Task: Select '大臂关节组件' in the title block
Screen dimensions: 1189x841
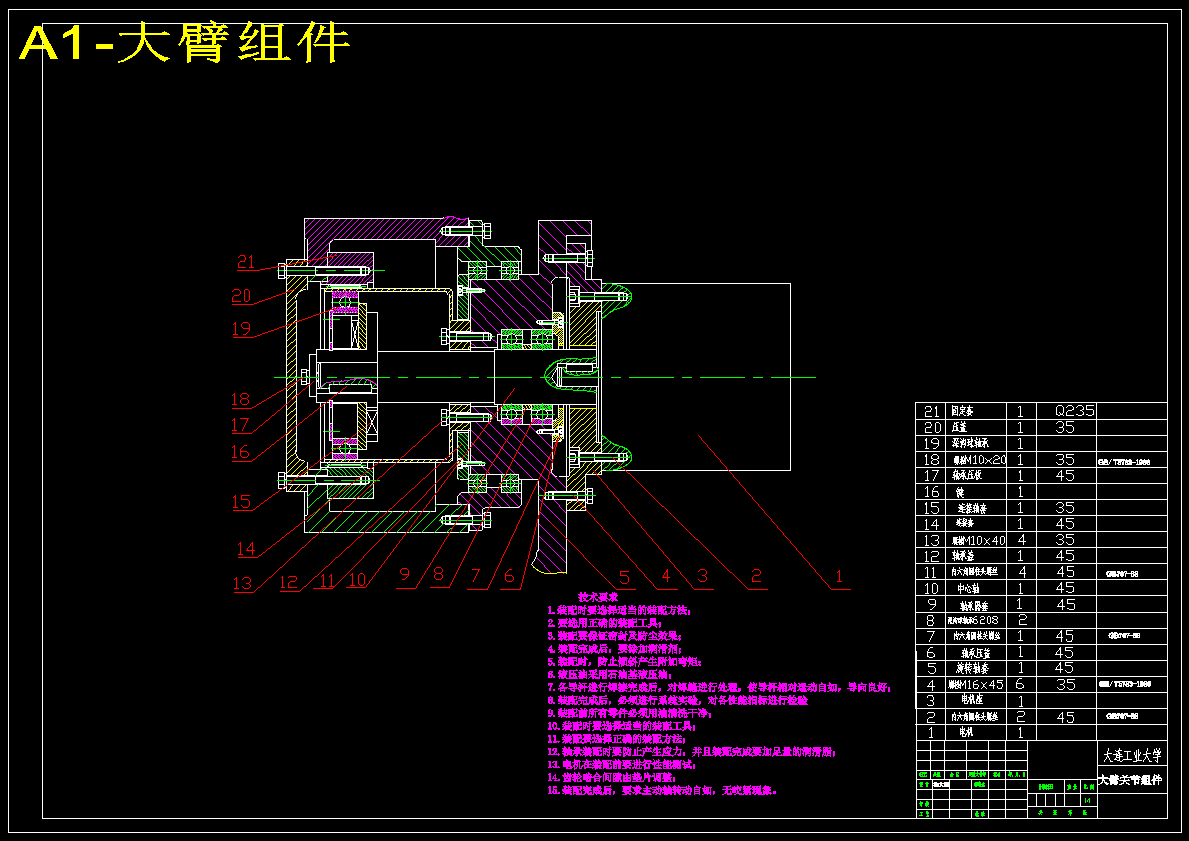Action: point(1131,780)
